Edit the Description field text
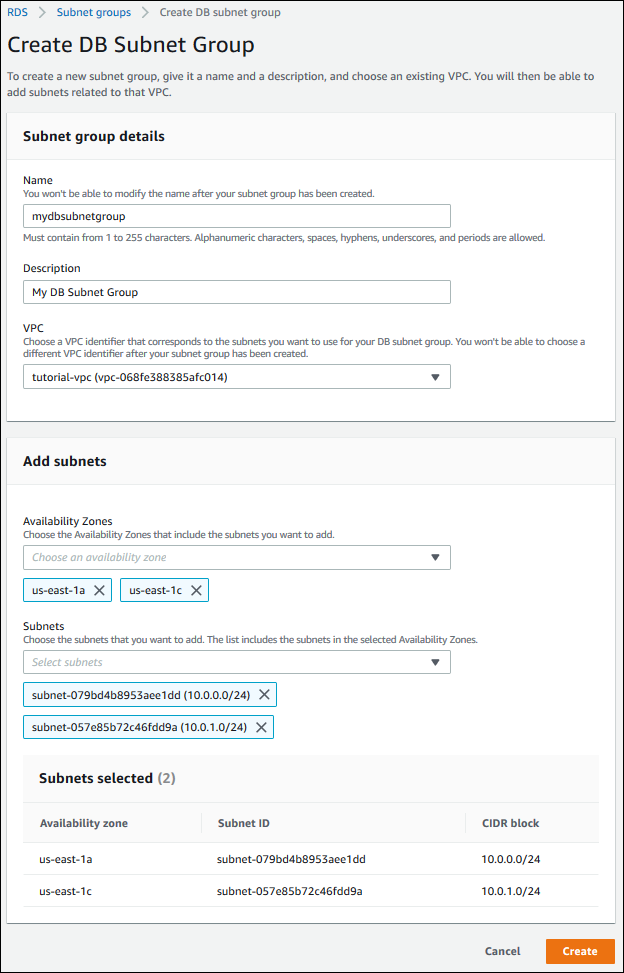Viewport: 624px width, 973px height. click(236, 292)
